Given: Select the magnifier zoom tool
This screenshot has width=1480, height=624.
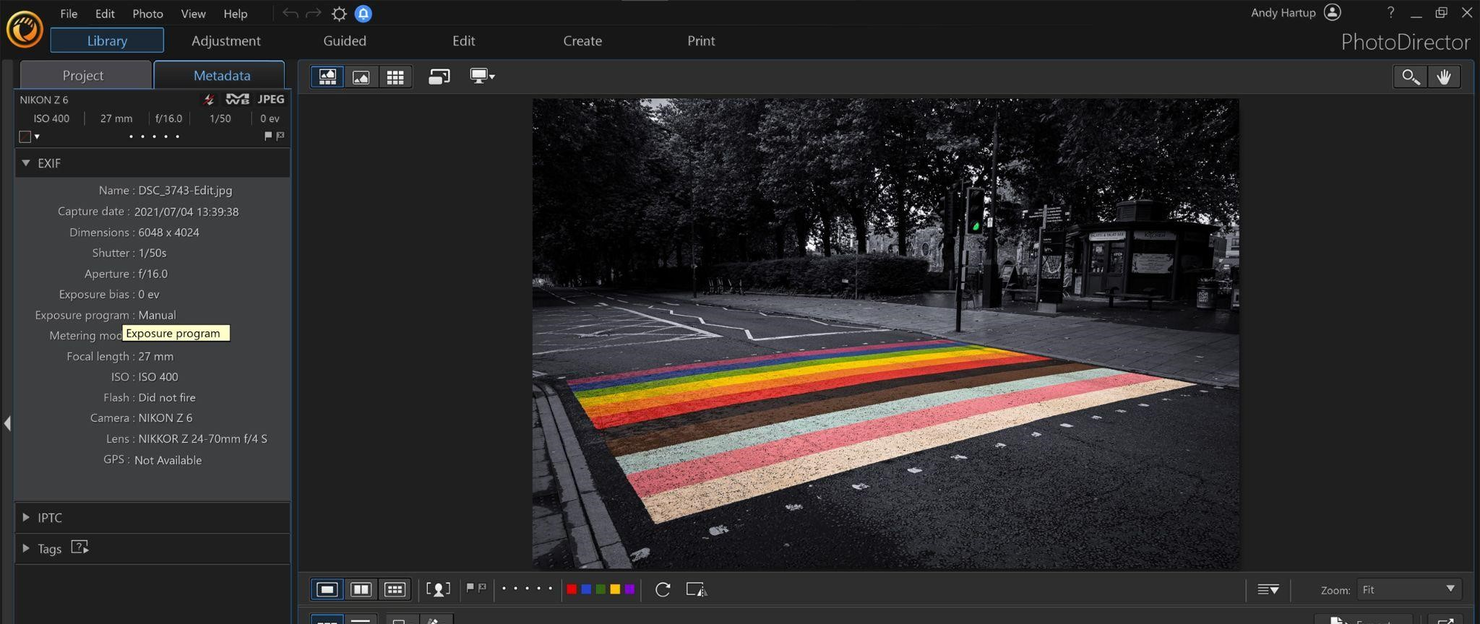Looking at the screenshot, I should coord(1410,77).
